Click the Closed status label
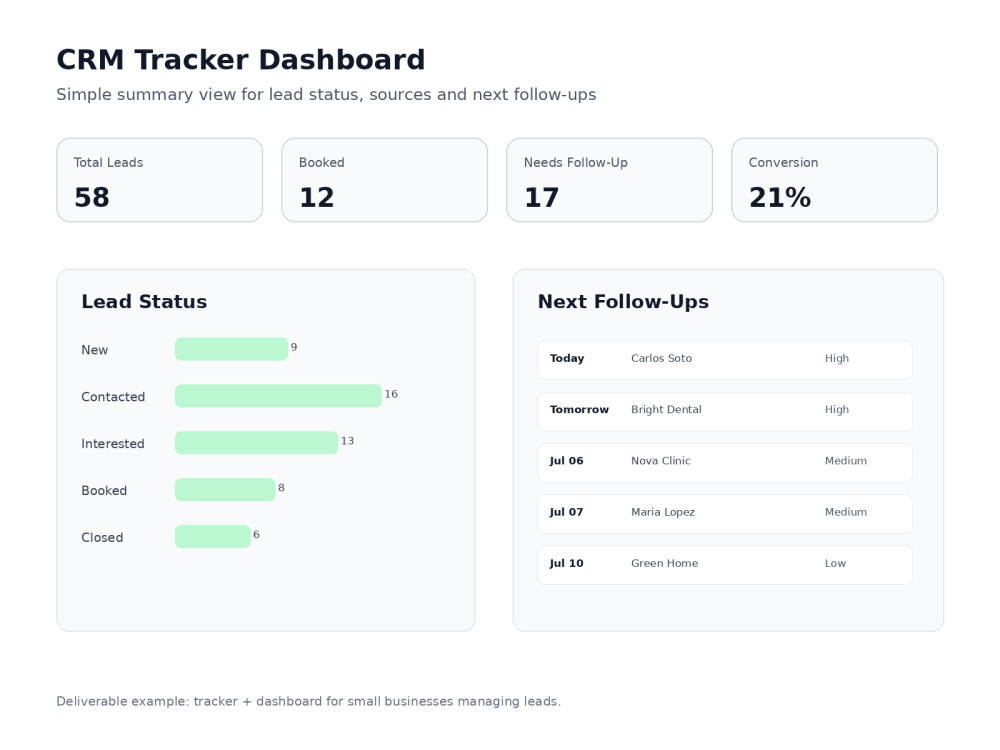Screen dimensions: 1000x750 [102, 537]
